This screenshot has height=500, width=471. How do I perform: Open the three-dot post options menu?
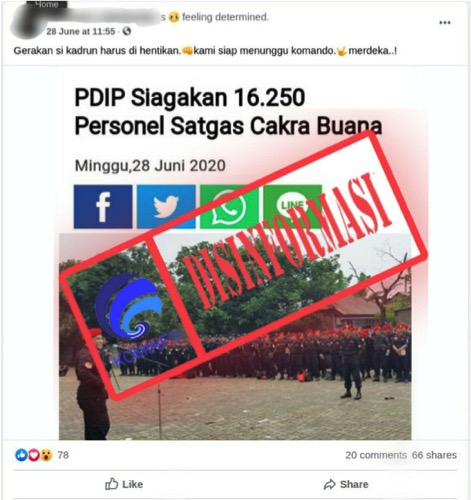445,23
